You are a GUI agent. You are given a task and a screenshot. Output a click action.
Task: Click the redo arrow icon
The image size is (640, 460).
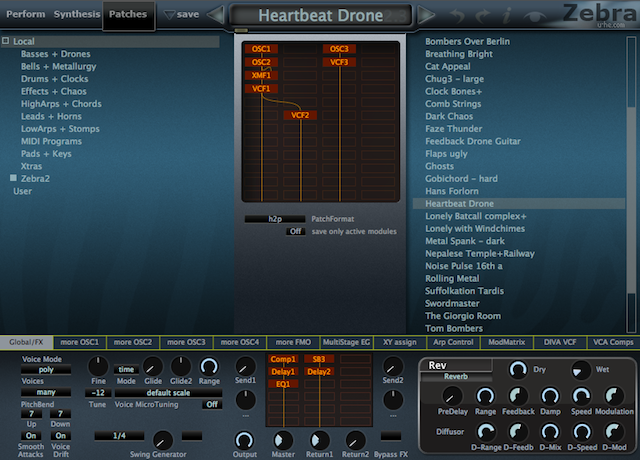(482, 16)
